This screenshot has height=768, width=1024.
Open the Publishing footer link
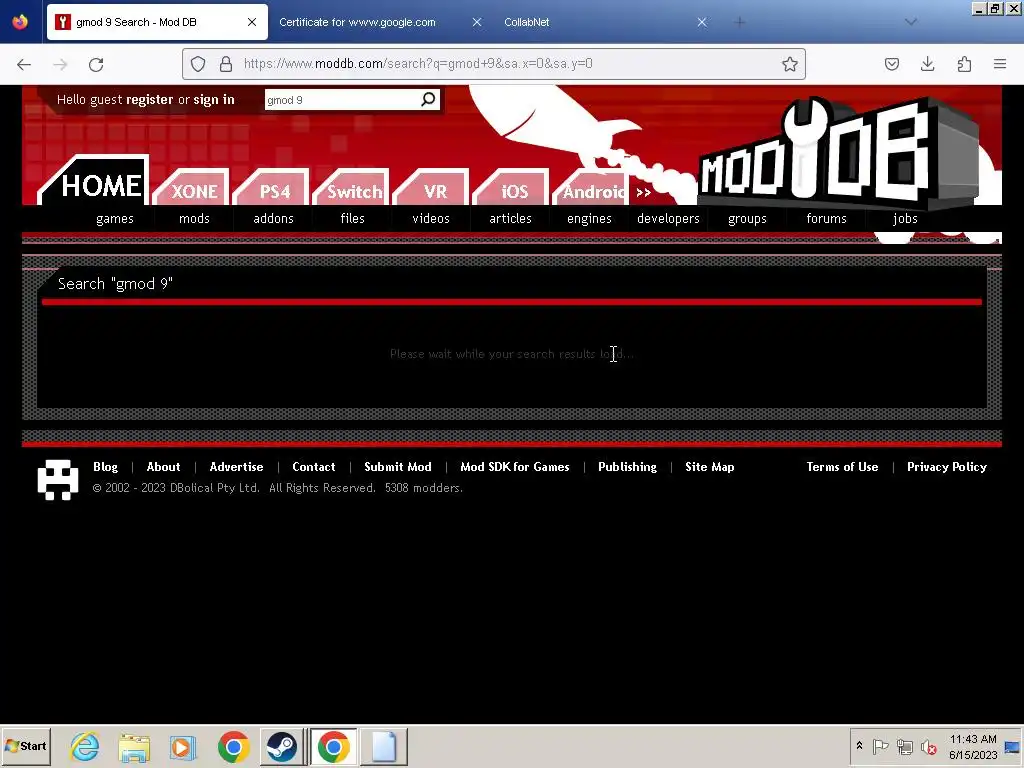(x=627, y=467)
